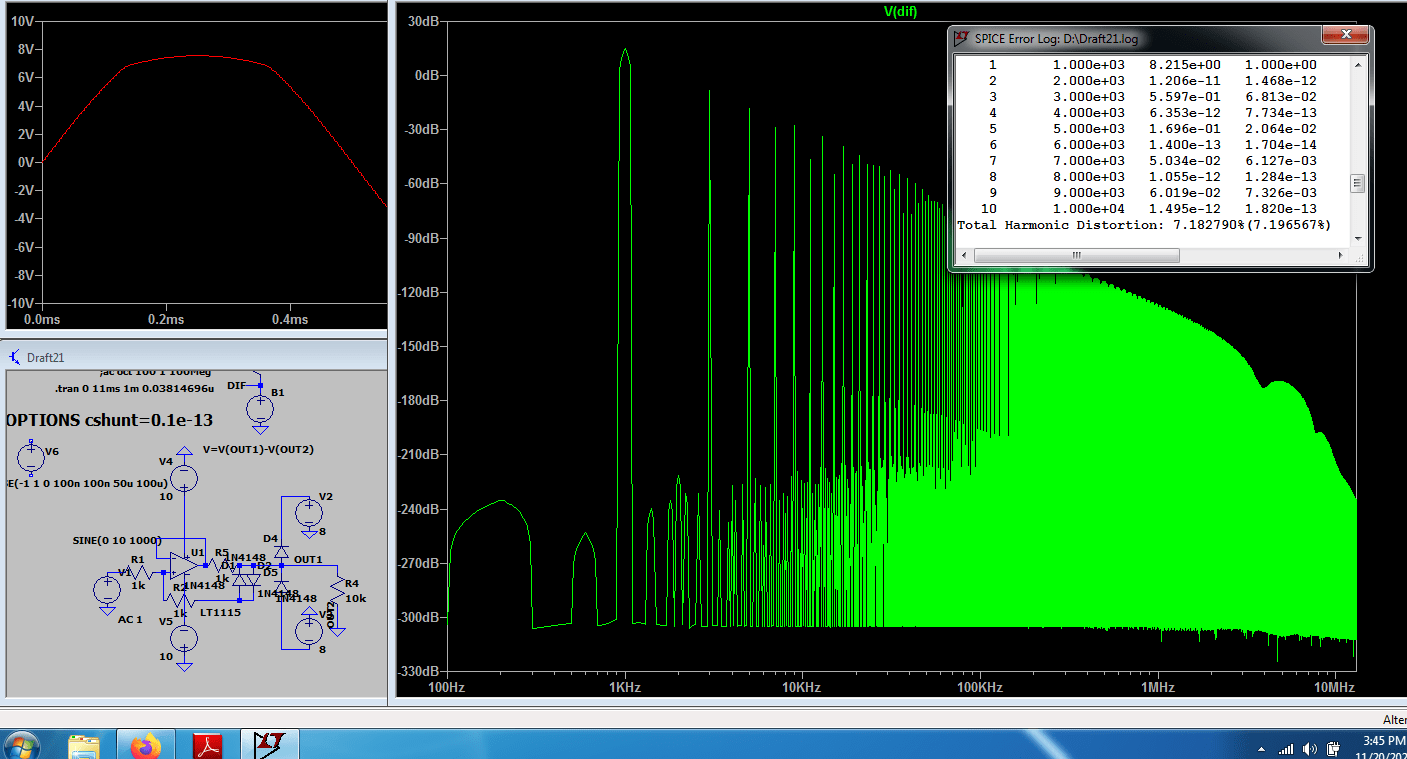This screenshot has width=1407, height=759.
Task: Open the Windows Start menu
Action: click(x=22, y=745)
